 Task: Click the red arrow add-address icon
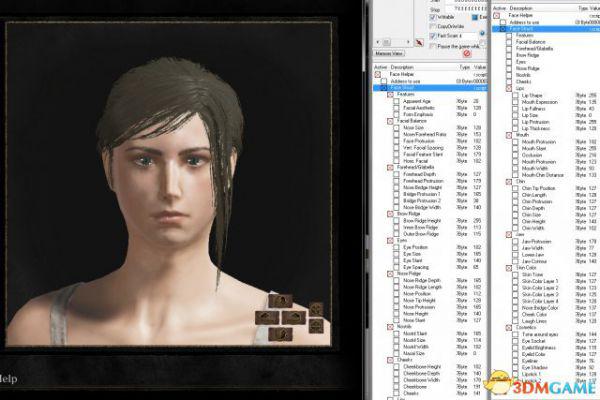click(x=419, y=42)
